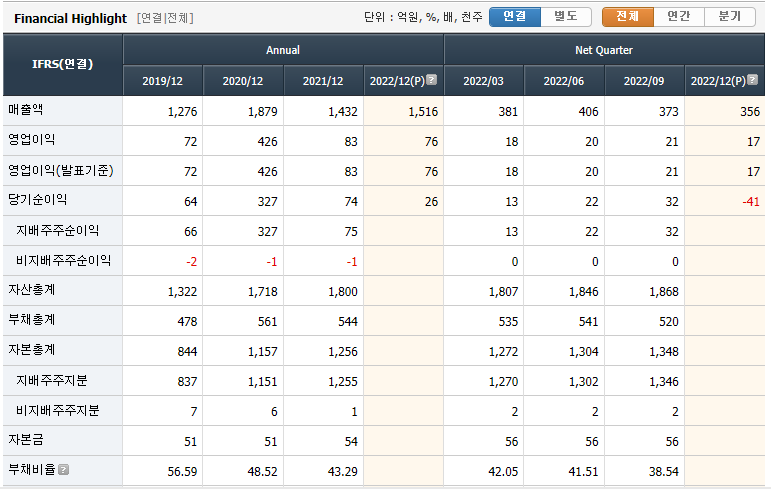771x489 pixels.
Task: Click 매출액 value 1,879
Action: [263, 112]
